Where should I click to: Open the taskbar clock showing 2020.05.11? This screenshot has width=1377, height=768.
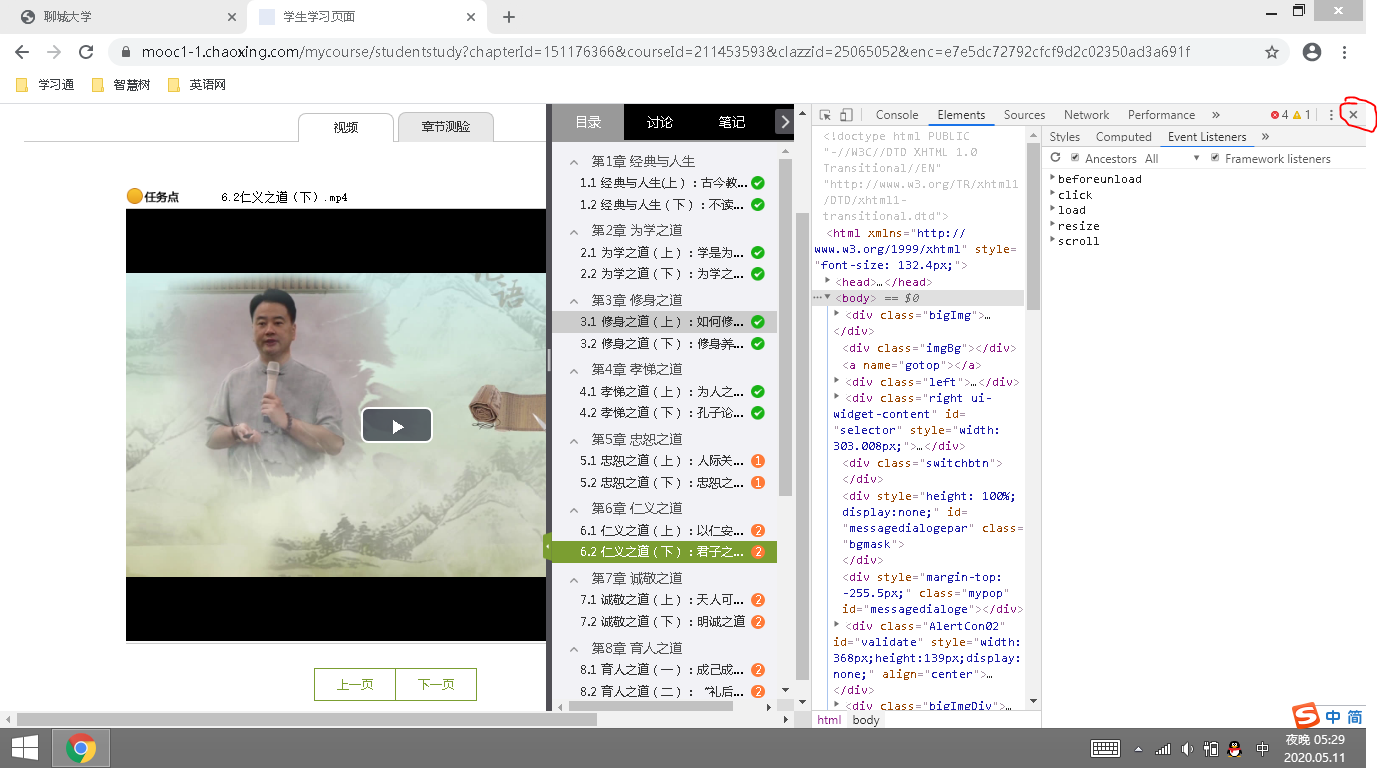(x=1314, y=748)
